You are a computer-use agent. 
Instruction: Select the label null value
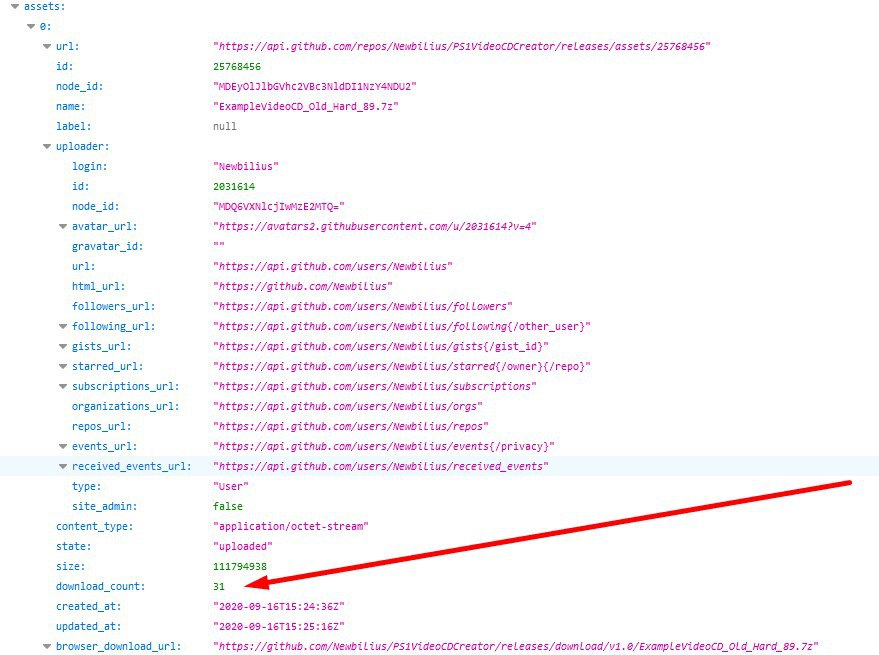(x=225, y=127)
